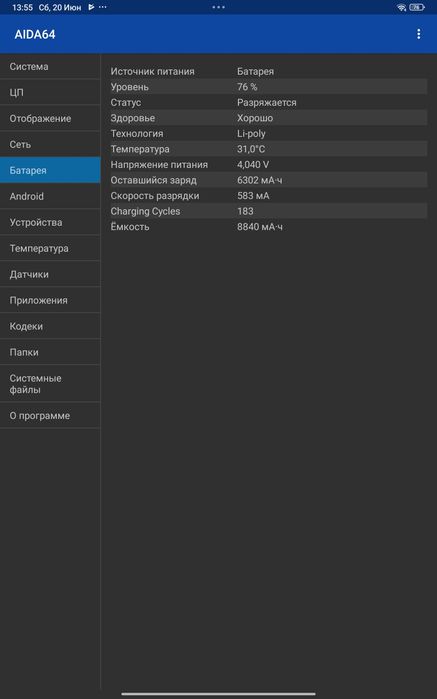Tap the date Сб, 20 Июн
Viewport: 437px width, 699px height.
click(x=60, y=8)
